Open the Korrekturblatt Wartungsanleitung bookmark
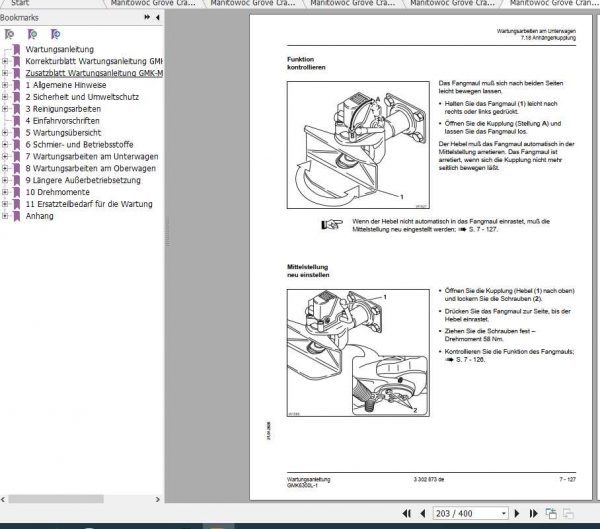 pyautogui.click(x=94, y=61)
